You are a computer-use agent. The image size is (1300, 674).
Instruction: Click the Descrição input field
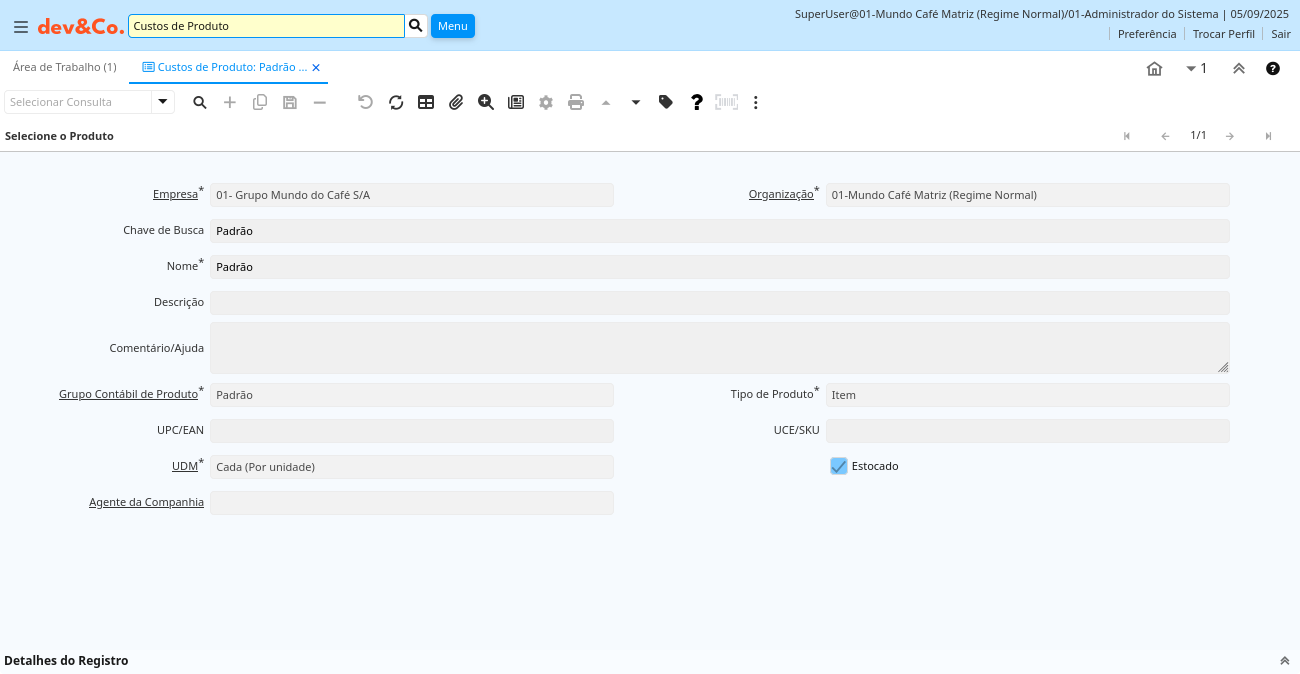coord(719,303)
